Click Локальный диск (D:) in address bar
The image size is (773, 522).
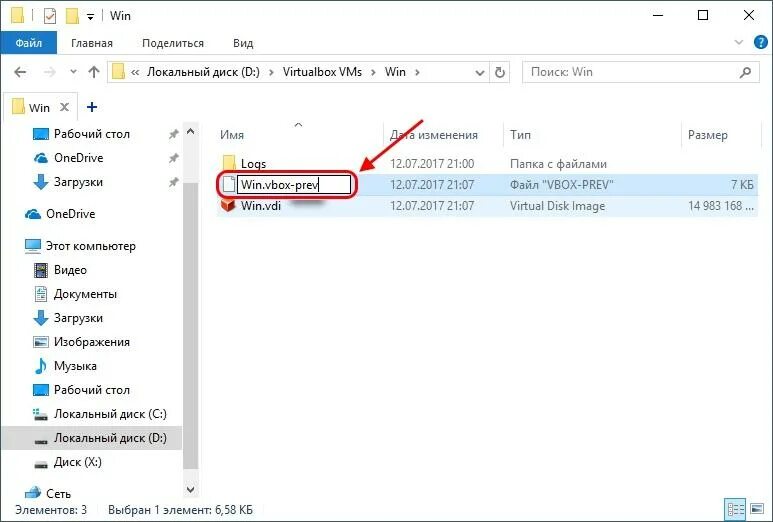tap(203, 72)
